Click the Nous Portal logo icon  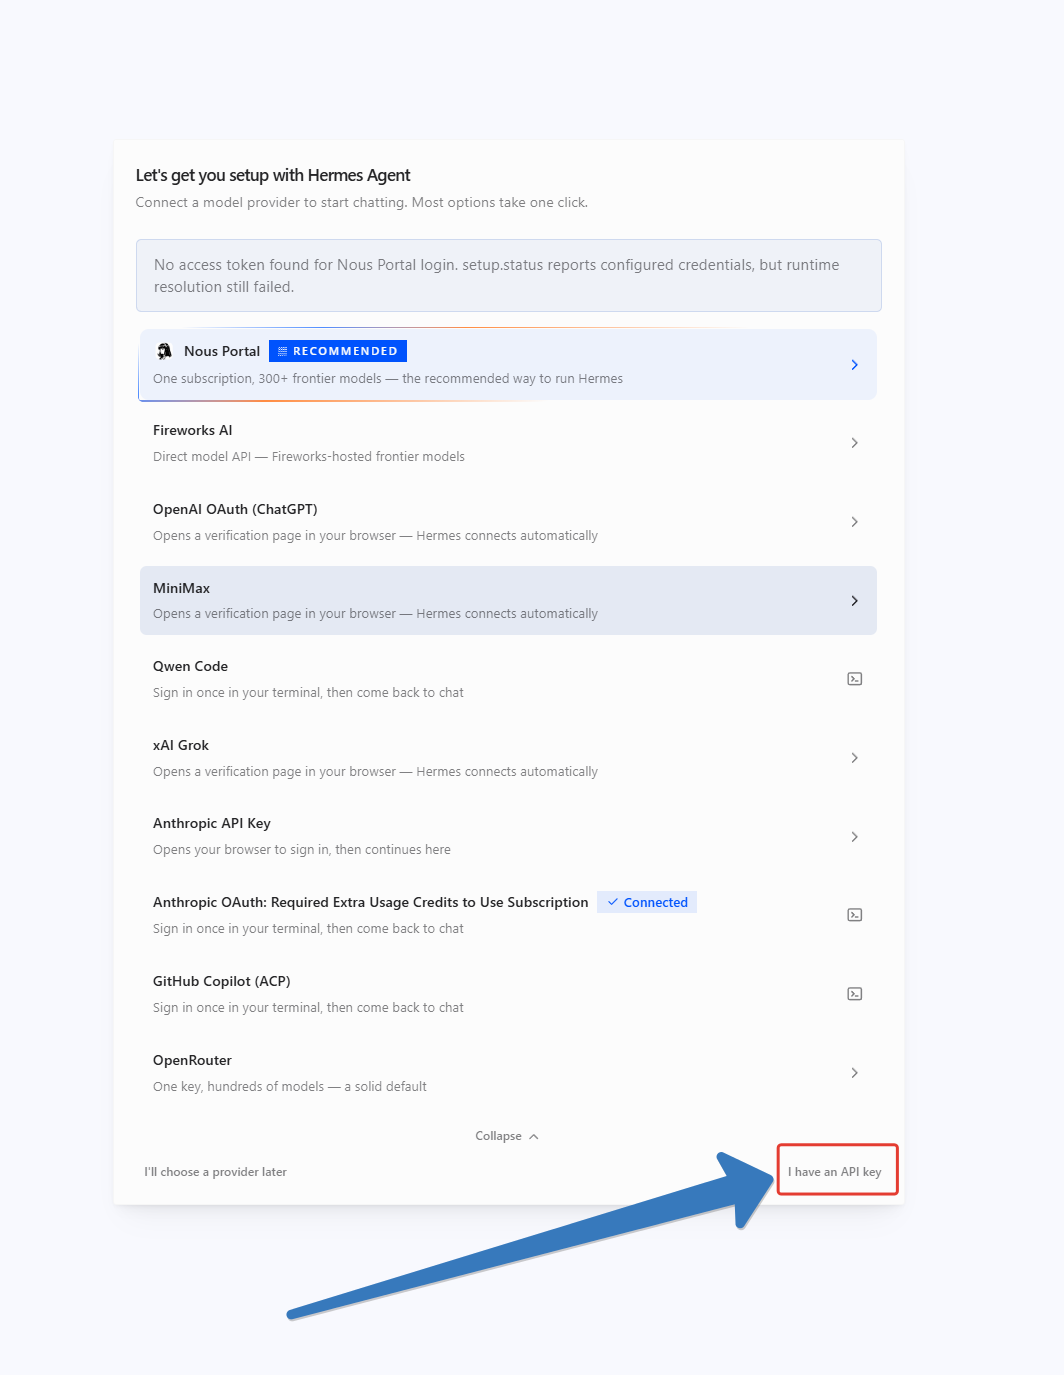pos(165,351)
